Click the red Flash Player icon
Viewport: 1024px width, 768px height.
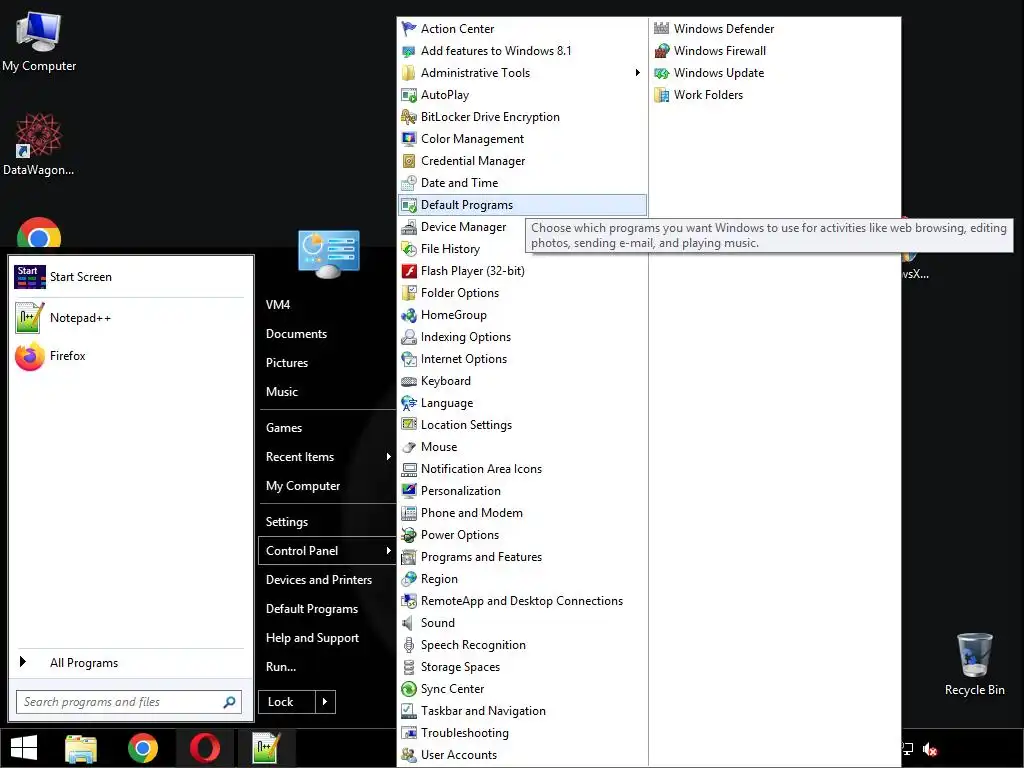click(409, 271)
